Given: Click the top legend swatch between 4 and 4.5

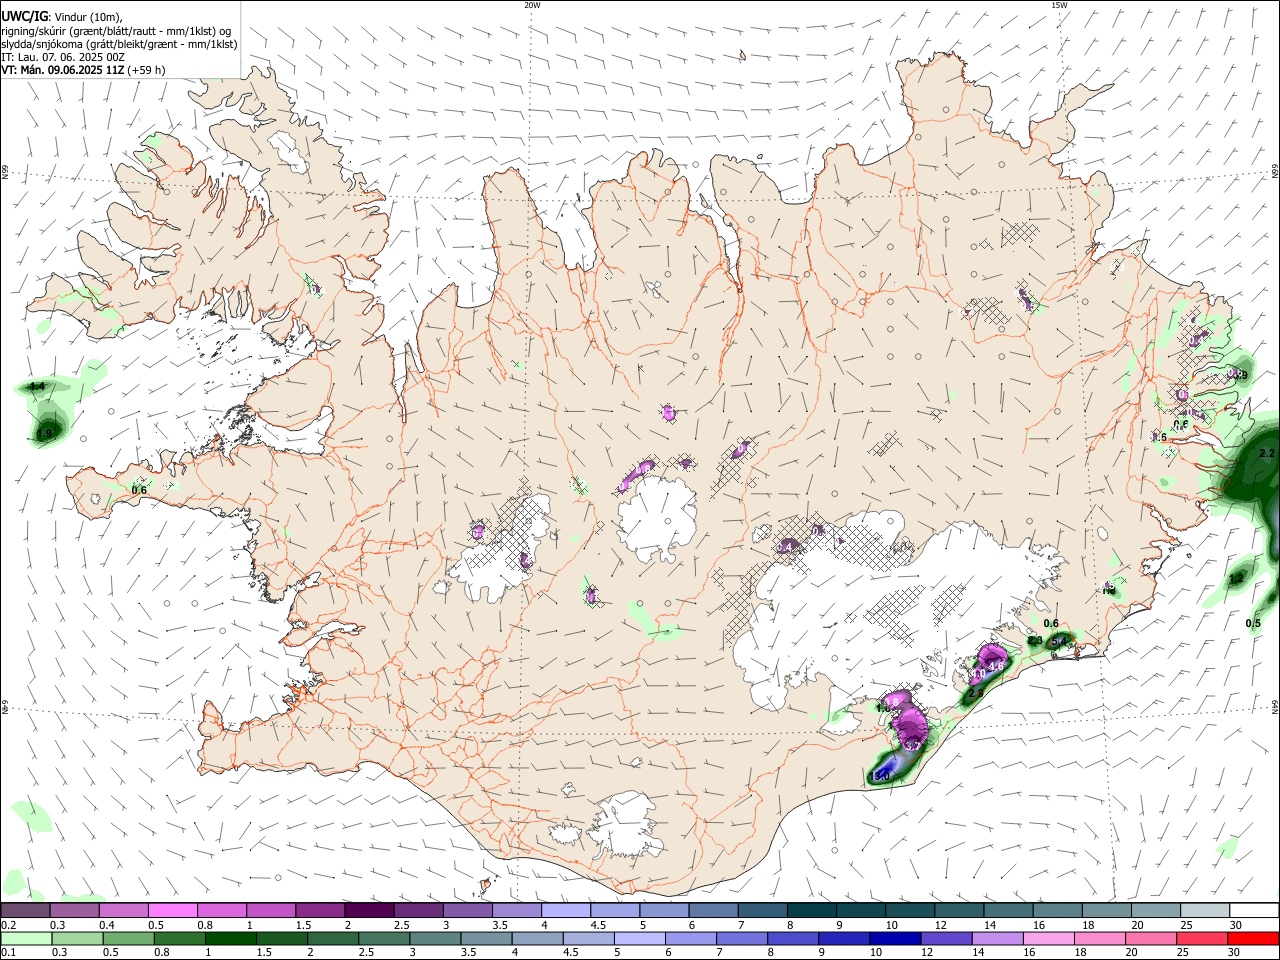Looking at the screenshot, I should point(566,910).
